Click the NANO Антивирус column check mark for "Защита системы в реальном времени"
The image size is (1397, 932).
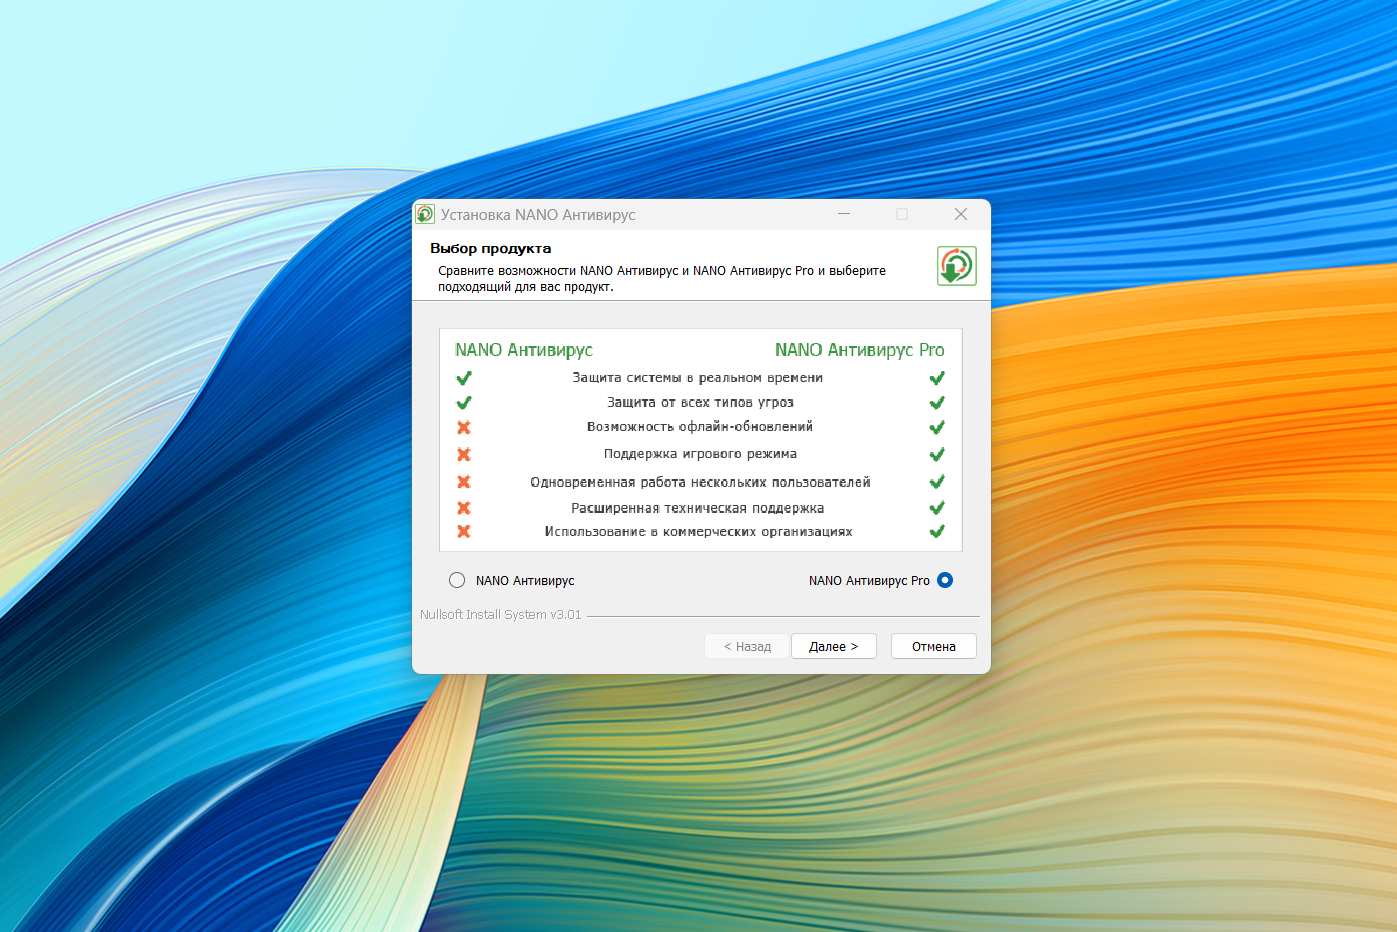tap(464, 378)
